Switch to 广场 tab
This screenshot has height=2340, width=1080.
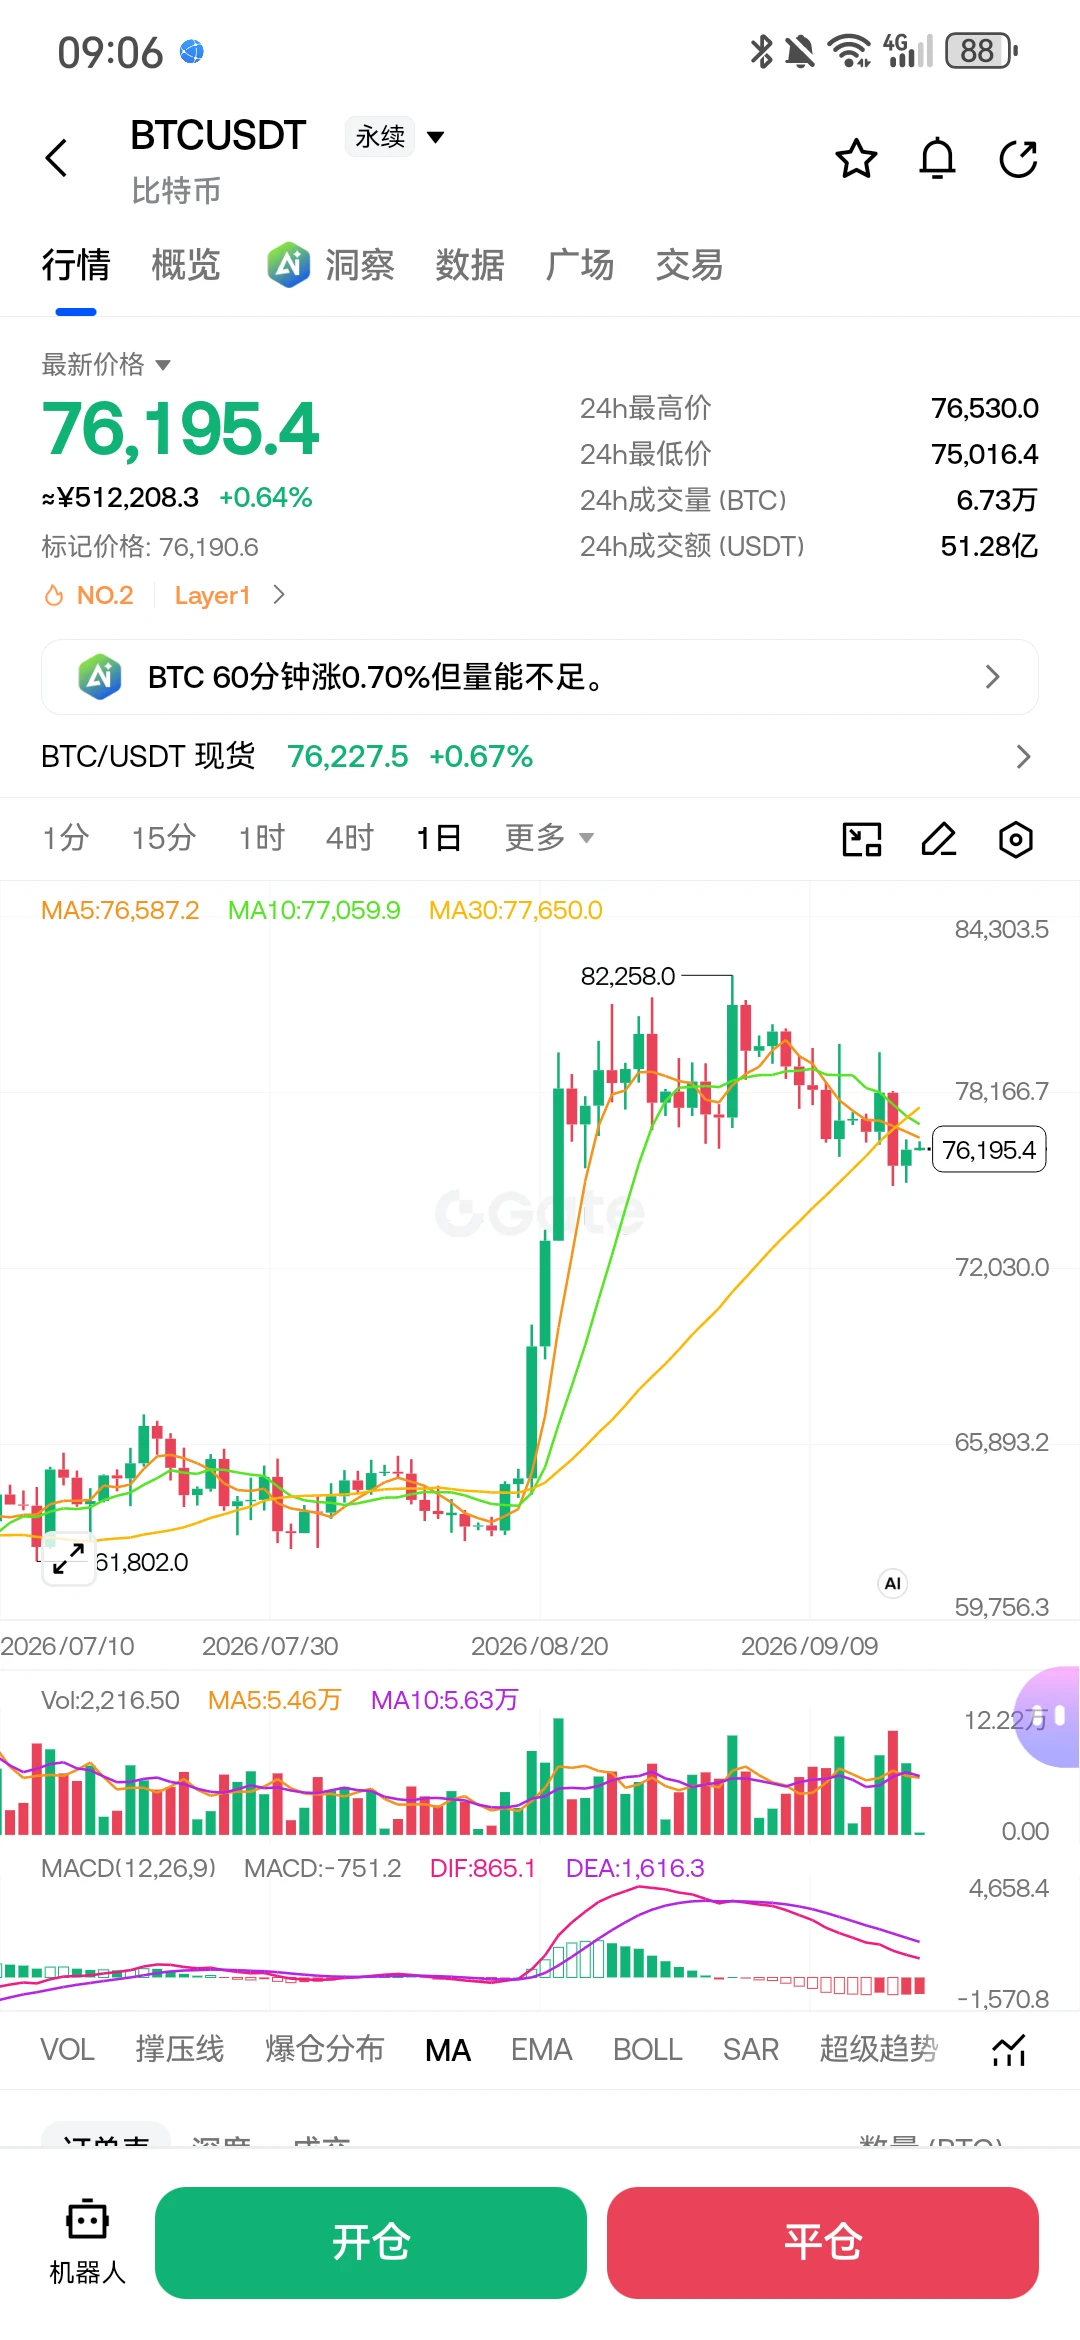point(580,265)
